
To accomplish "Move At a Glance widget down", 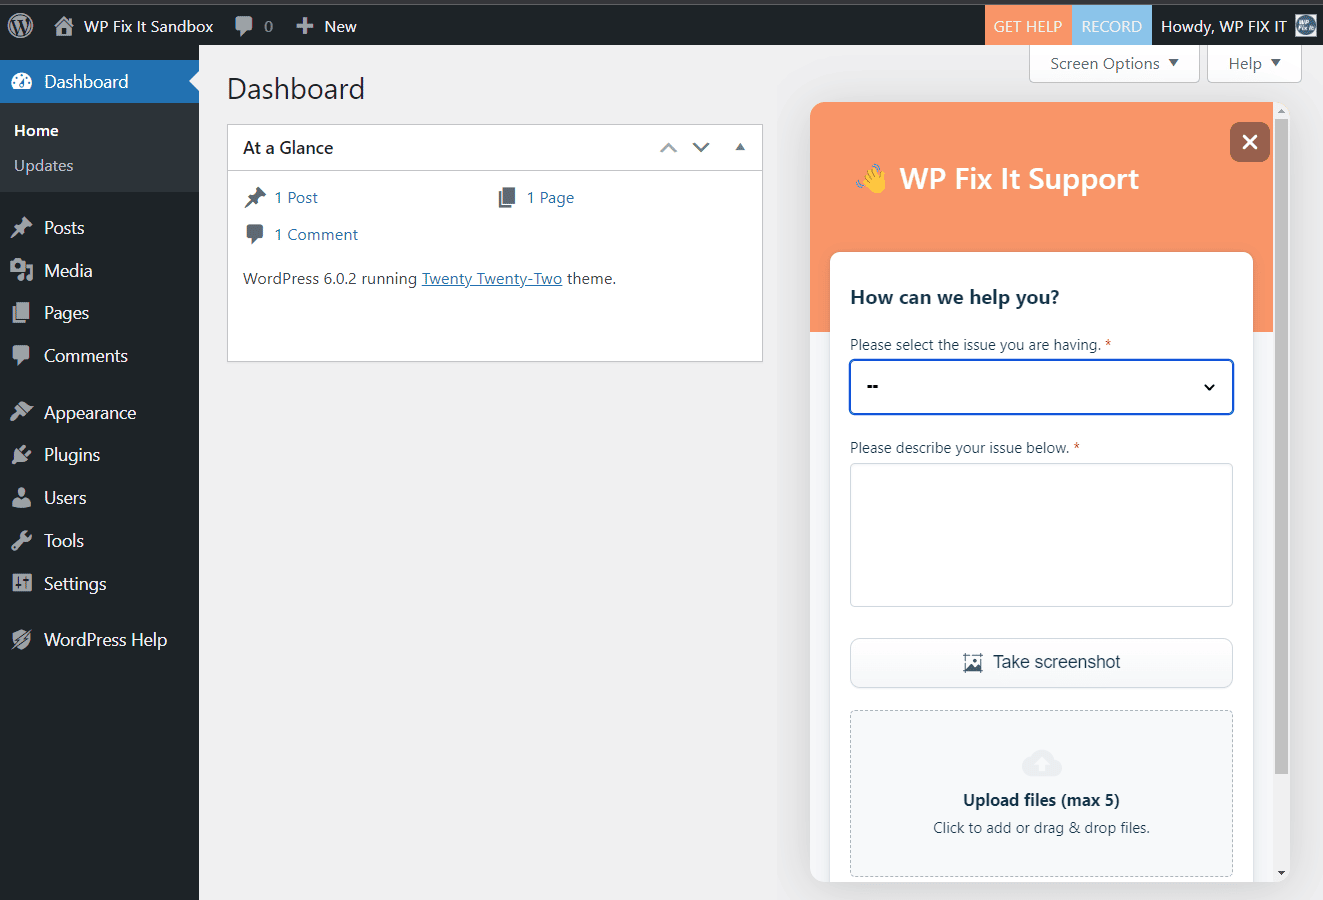I will pos(701,148).
